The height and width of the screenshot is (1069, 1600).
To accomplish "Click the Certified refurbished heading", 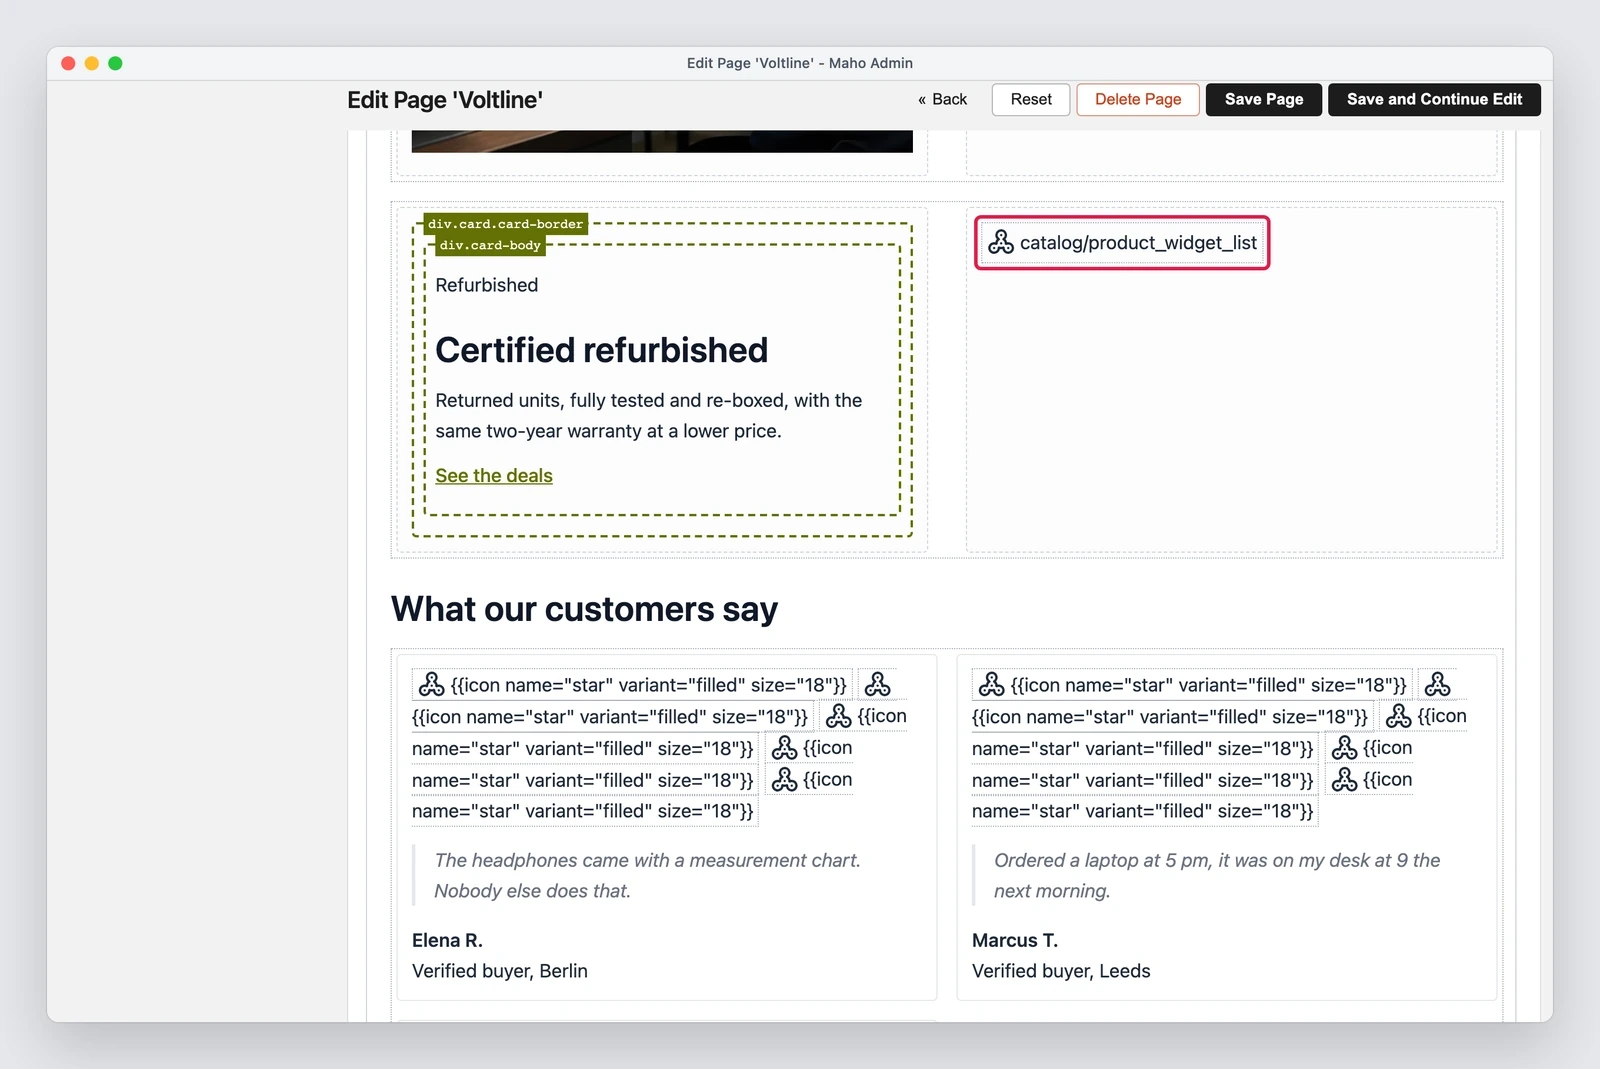I will click(602, 350).
